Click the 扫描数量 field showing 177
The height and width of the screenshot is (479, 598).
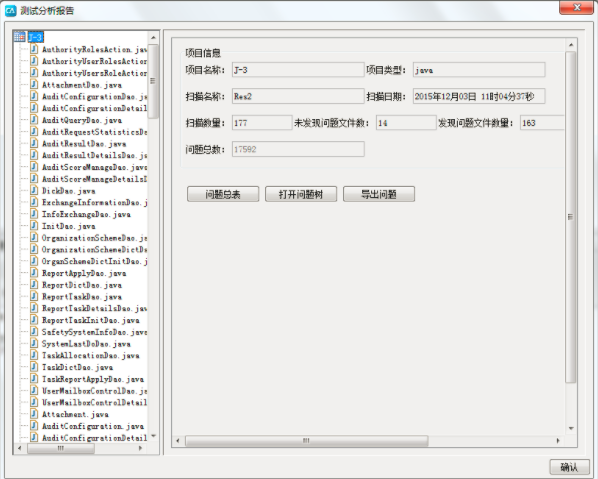(262, 123)
